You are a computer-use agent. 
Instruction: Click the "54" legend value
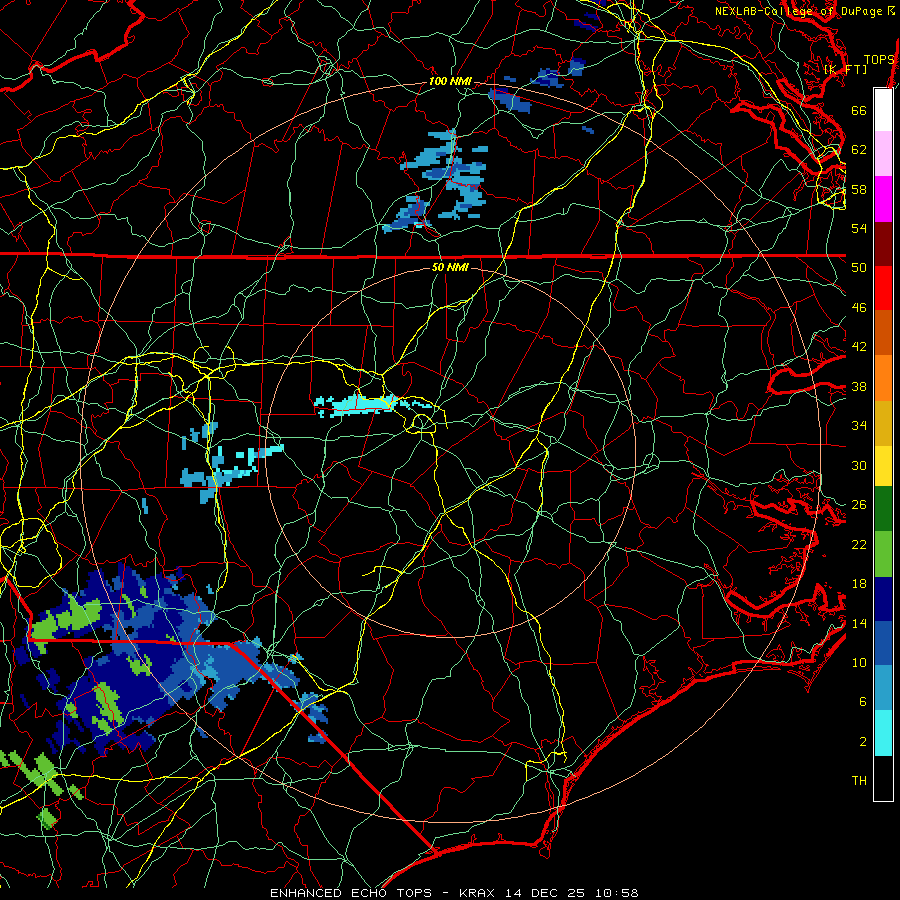(x=859, y=228)
